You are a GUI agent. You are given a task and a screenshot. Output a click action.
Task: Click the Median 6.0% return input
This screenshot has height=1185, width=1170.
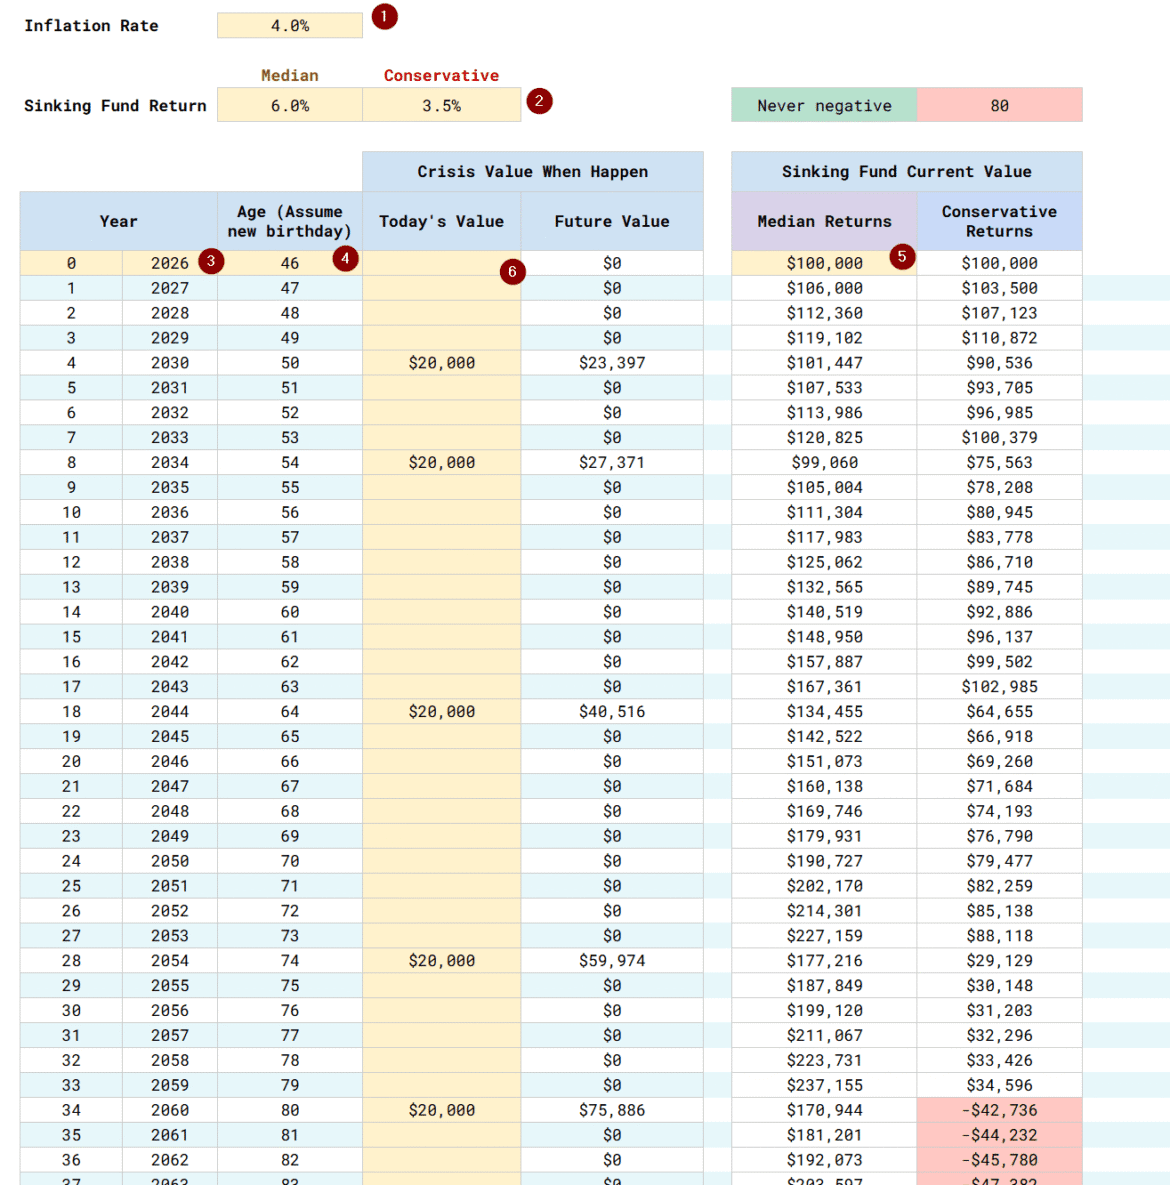pyautogui.click(x=289, y=104)
